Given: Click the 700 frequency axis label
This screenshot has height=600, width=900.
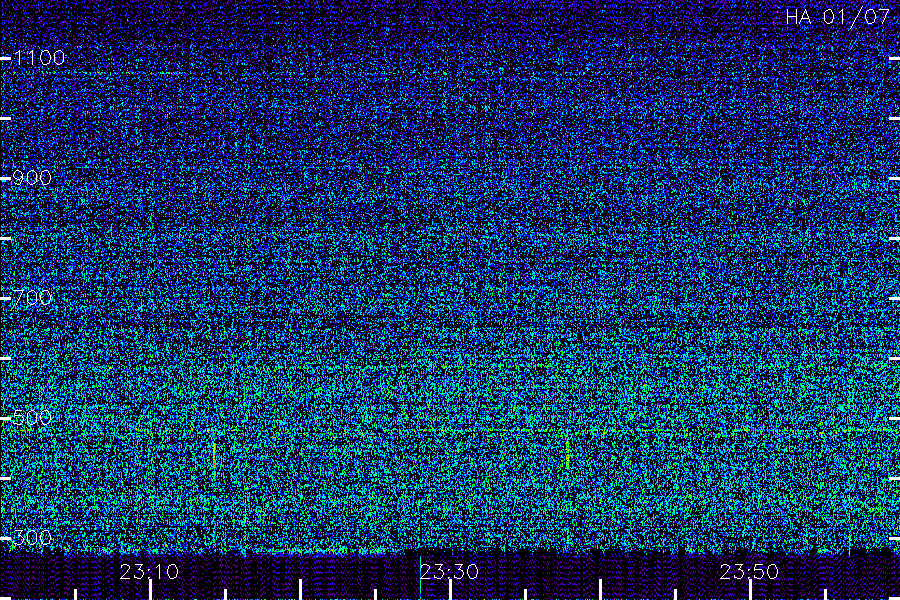Looking at the screenshot, I should tap(32, 297).
